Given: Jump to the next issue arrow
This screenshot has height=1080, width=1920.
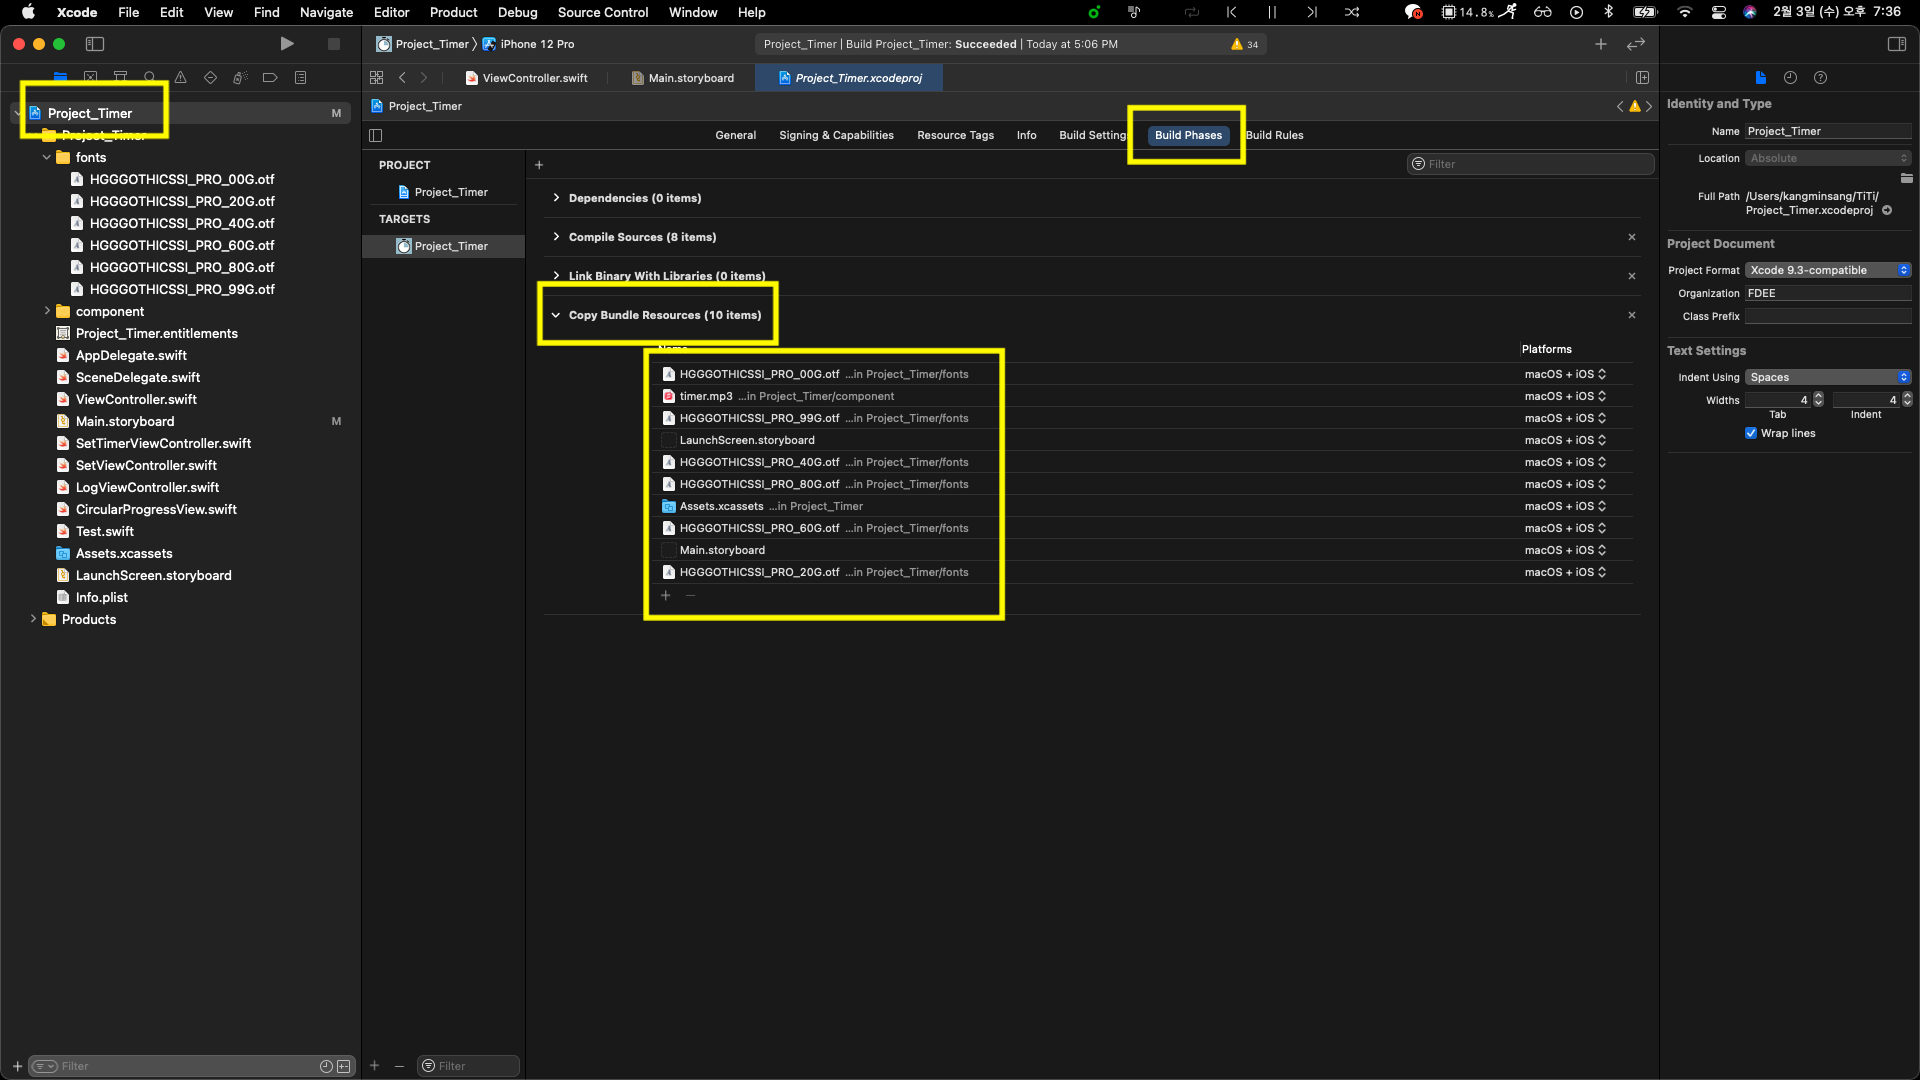Looking at the screenshot, I should coord(1649,106).
